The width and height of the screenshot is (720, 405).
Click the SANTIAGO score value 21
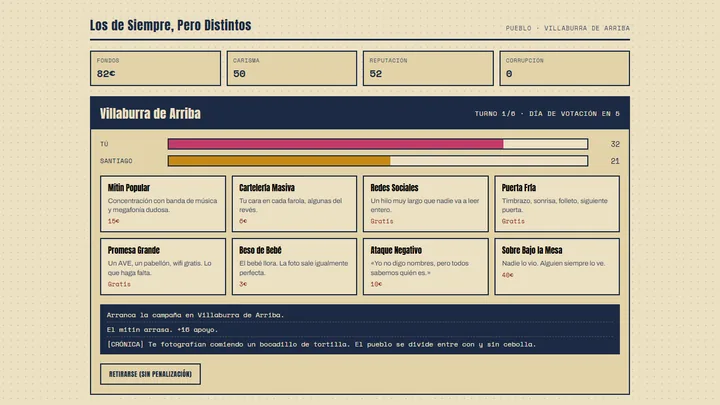[x=615, y=161]
